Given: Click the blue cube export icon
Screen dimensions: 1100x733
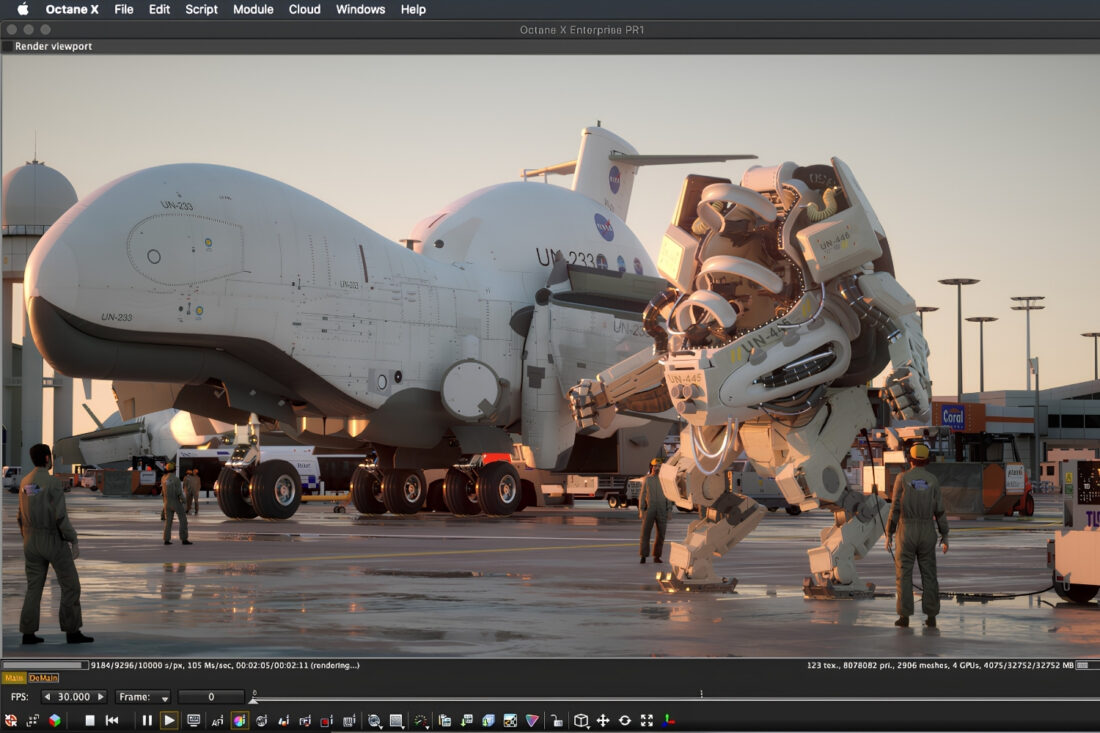Looking at the screenshot, I should click(488, 720).
